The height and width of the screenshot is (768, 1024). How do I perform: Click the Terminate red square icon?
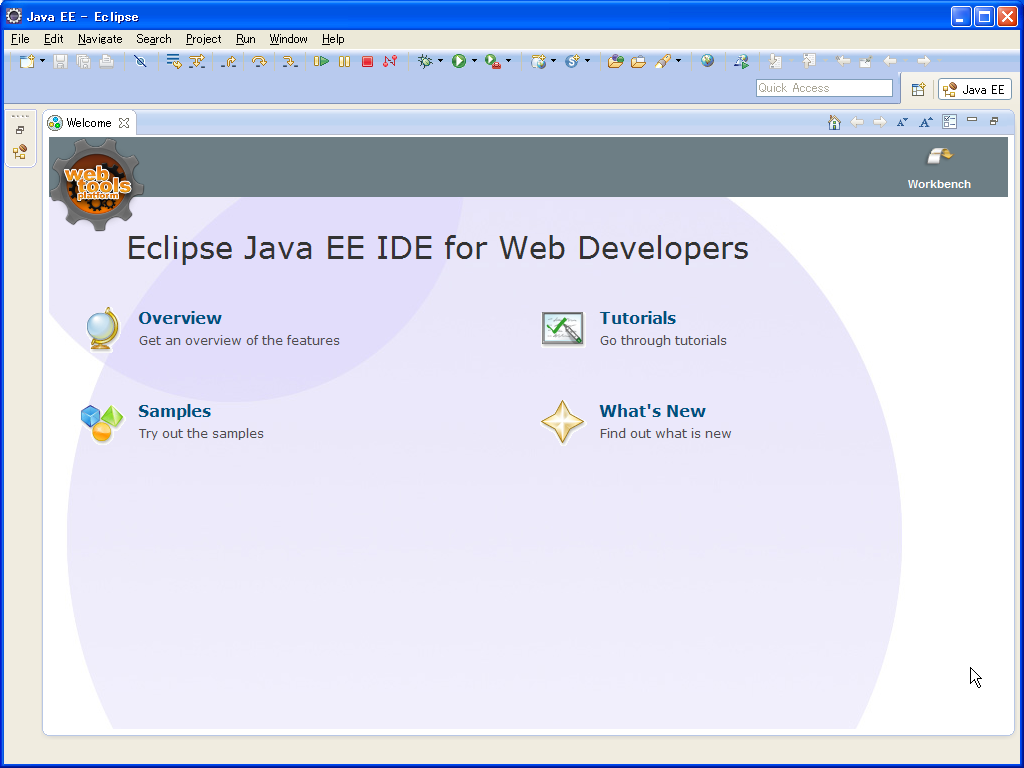(x=366, y=61)
